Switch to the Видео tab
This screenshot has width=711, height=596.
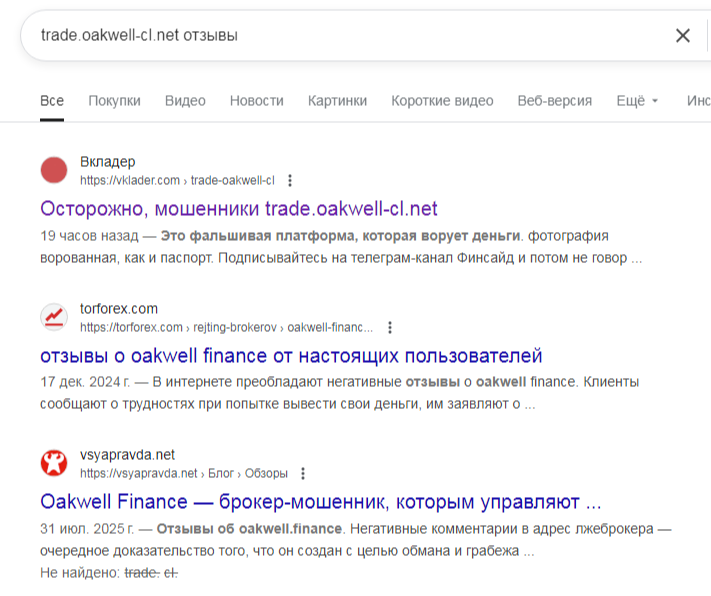[185, 101]
